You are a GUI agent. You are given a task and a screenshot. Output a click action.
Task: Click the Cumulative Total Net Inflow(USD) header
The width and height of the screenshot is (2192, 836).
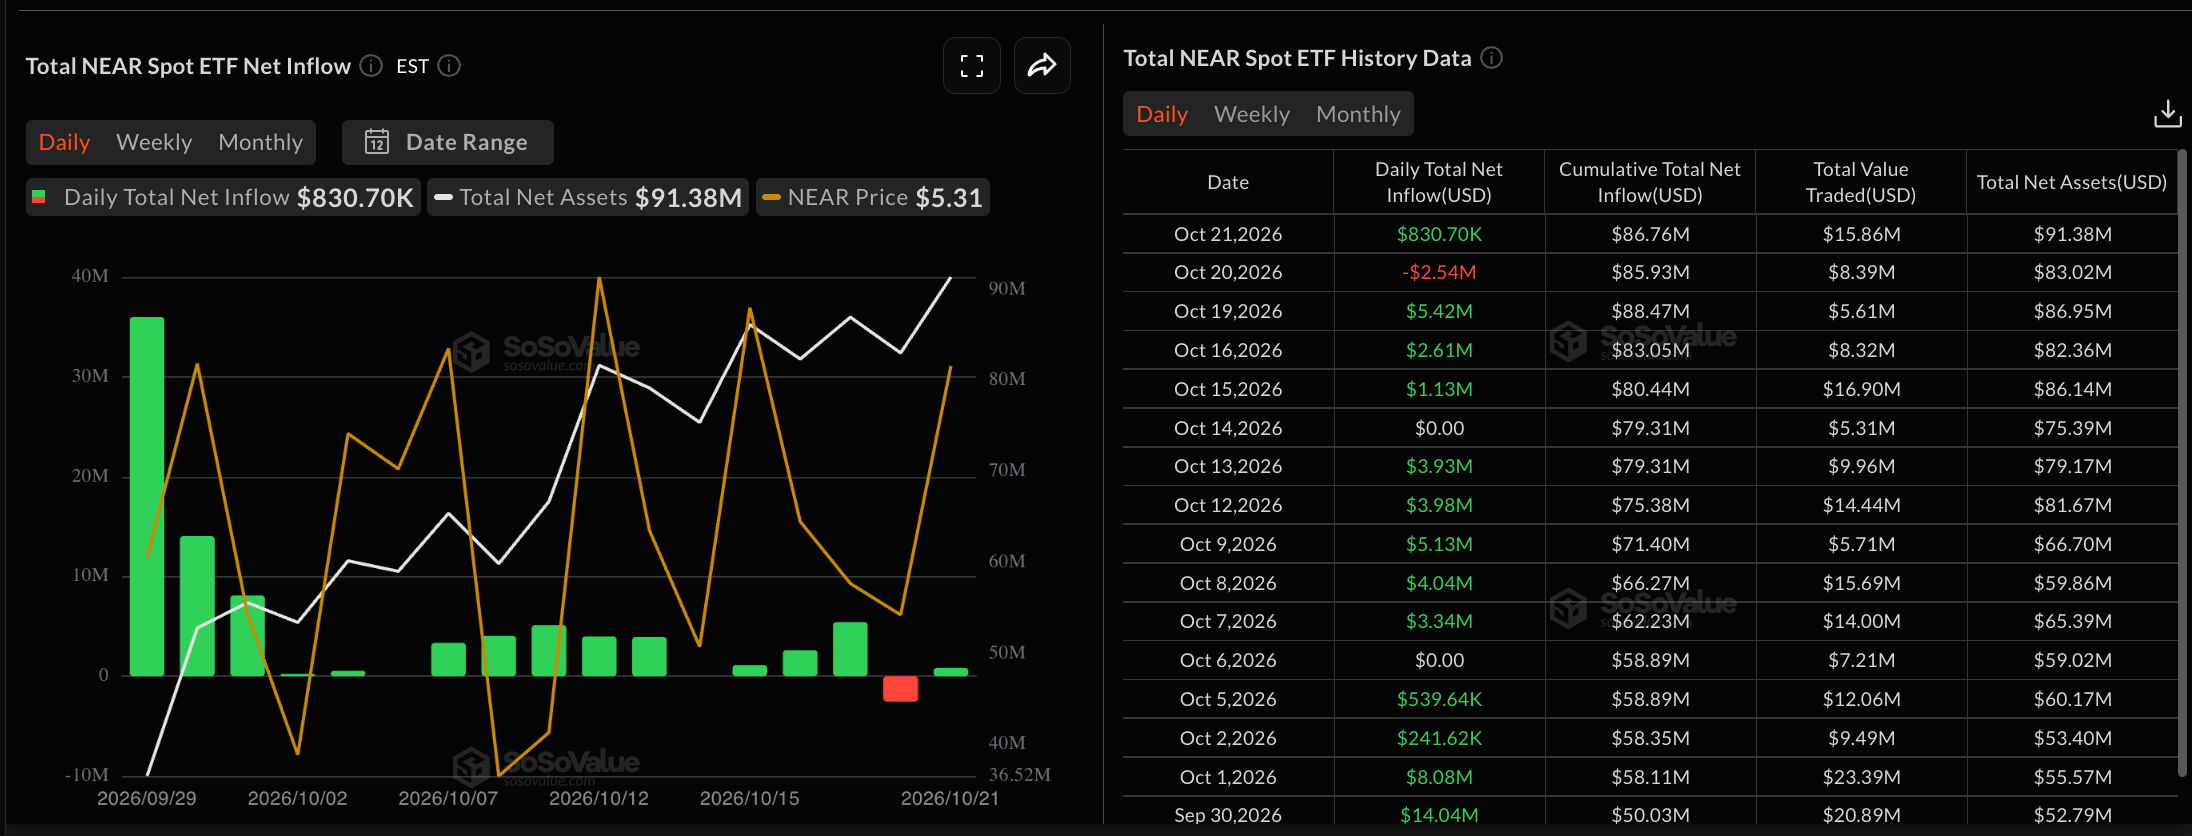[x=1650, y=182]
